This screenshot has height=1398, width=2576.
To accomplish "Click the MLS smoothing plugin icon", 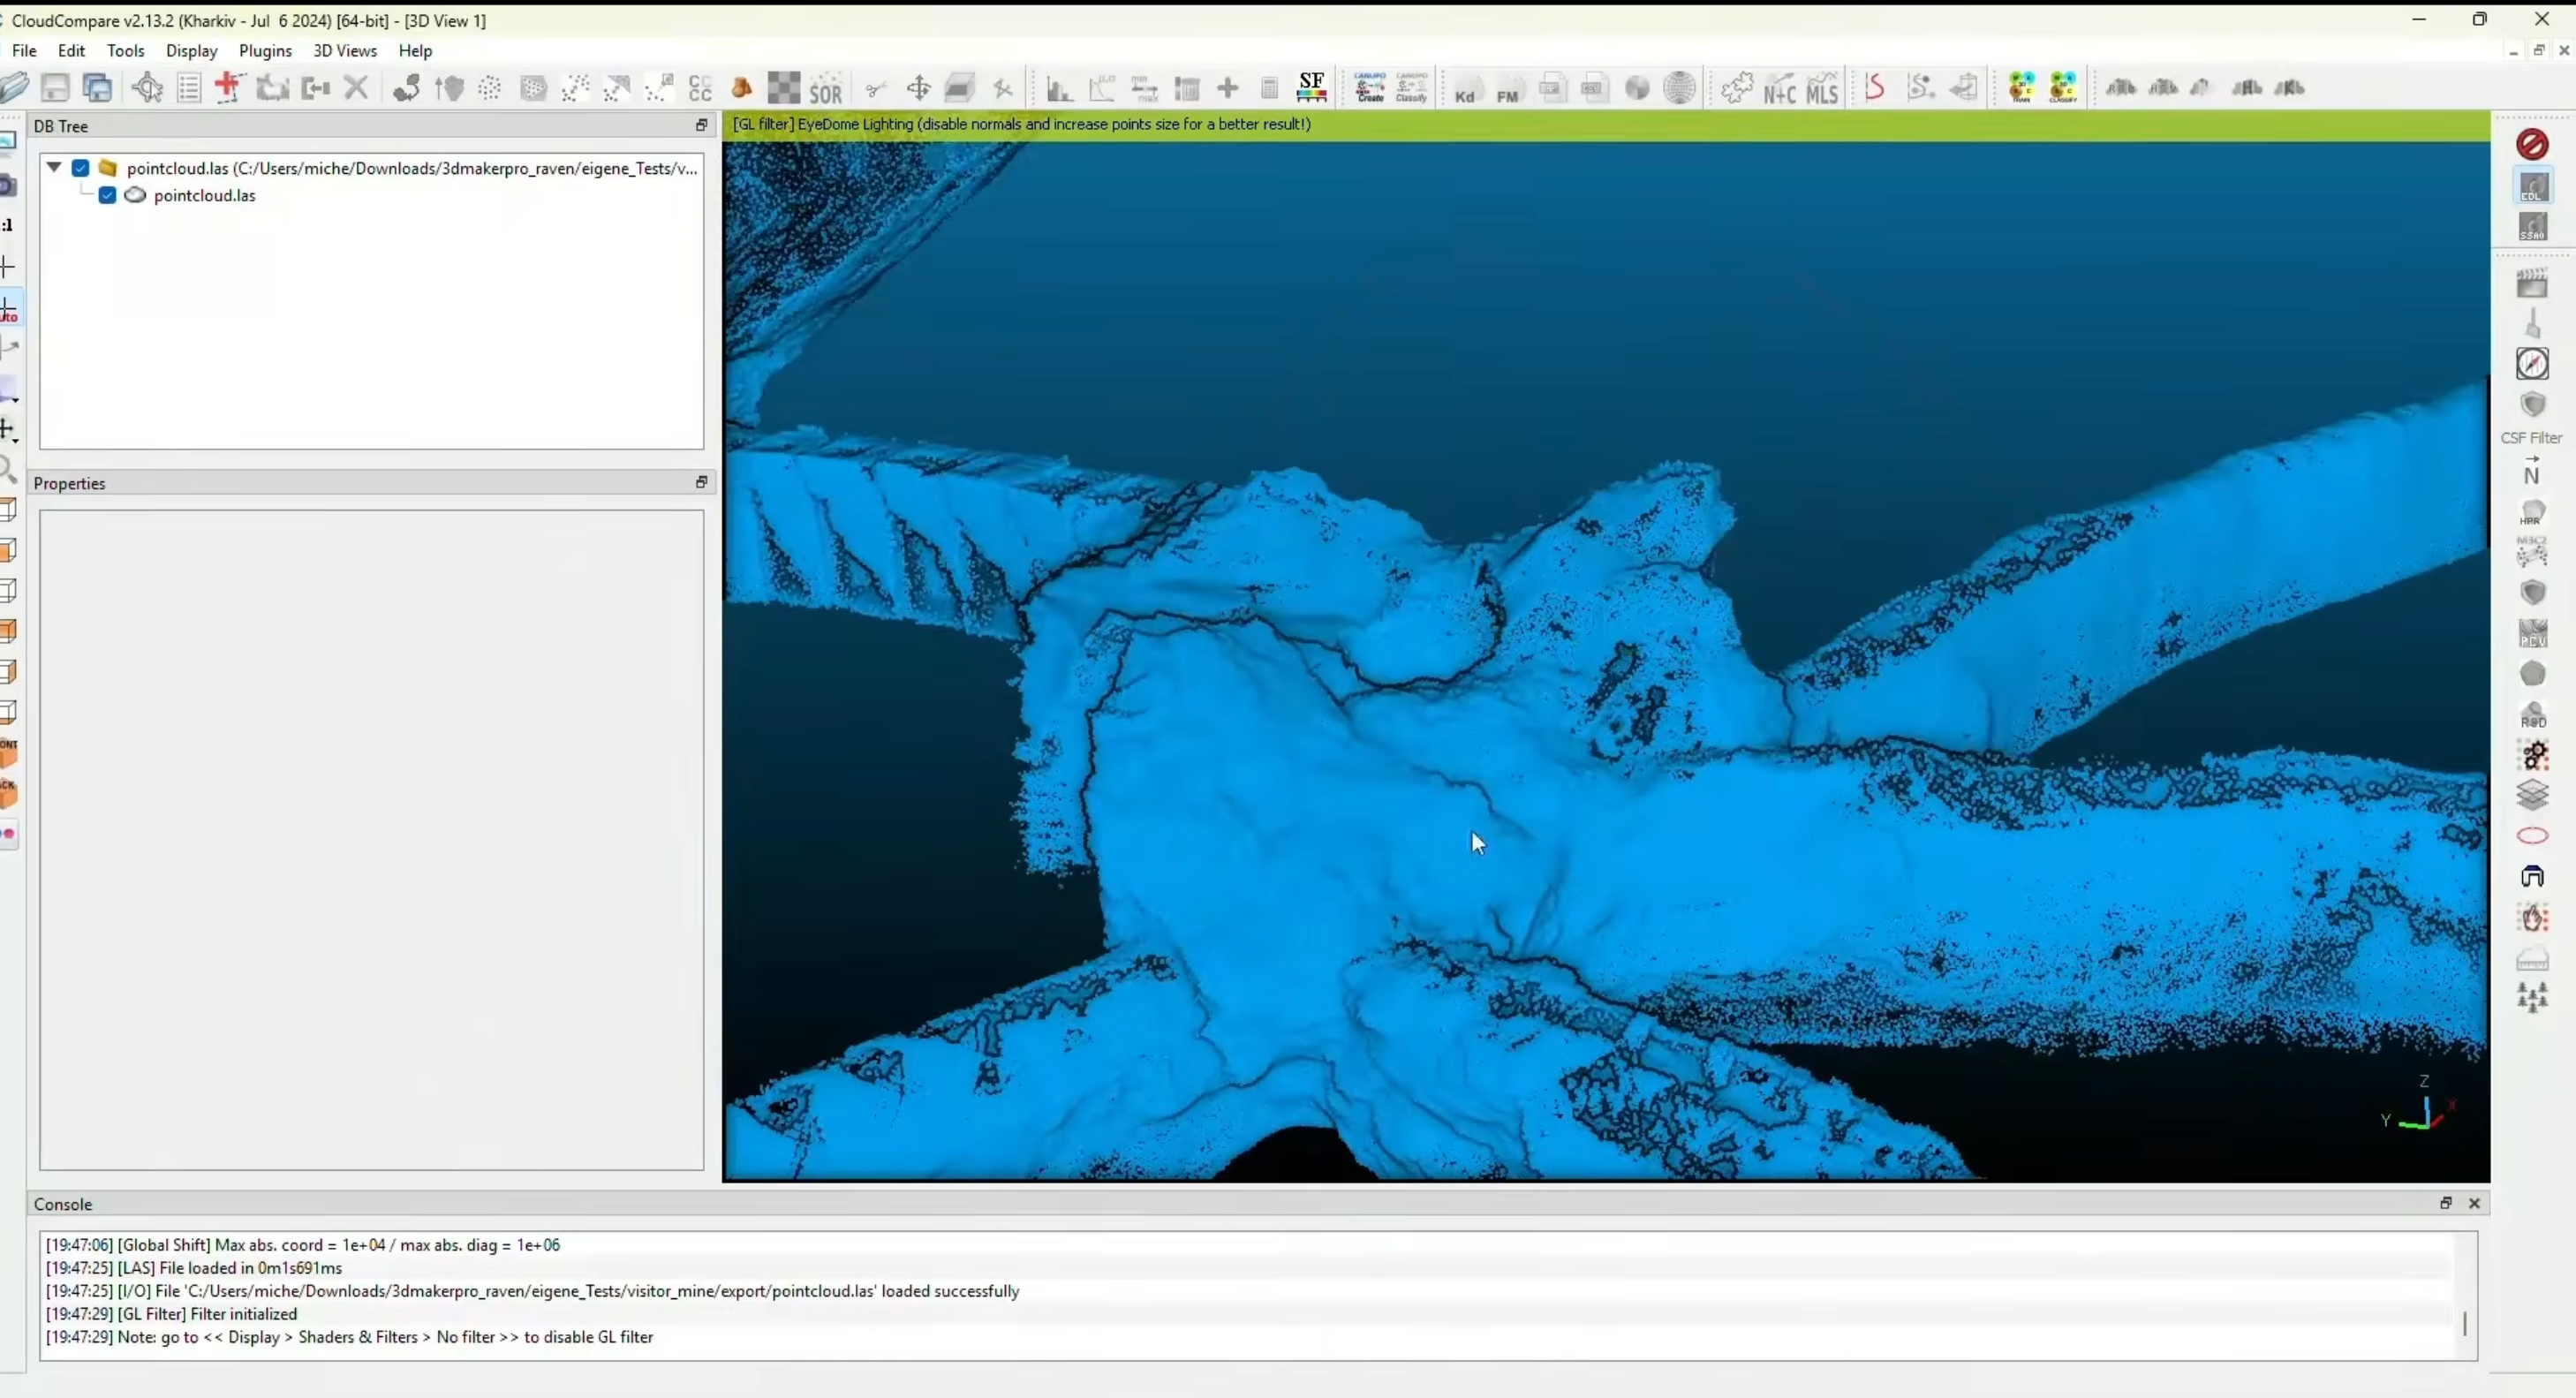I will 1822,88.
